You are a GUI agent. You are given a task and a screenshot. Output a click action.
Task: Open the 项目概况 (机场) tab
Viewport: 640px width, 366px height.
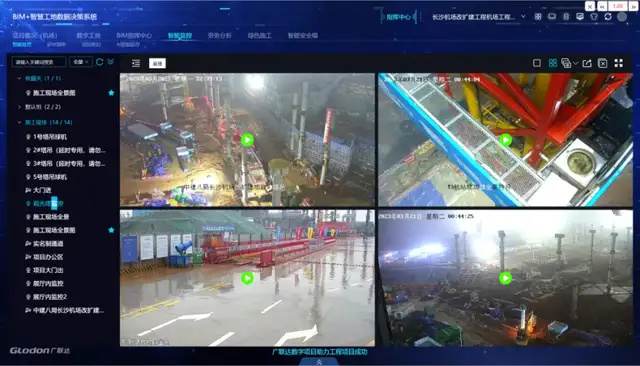click(35, 35)
